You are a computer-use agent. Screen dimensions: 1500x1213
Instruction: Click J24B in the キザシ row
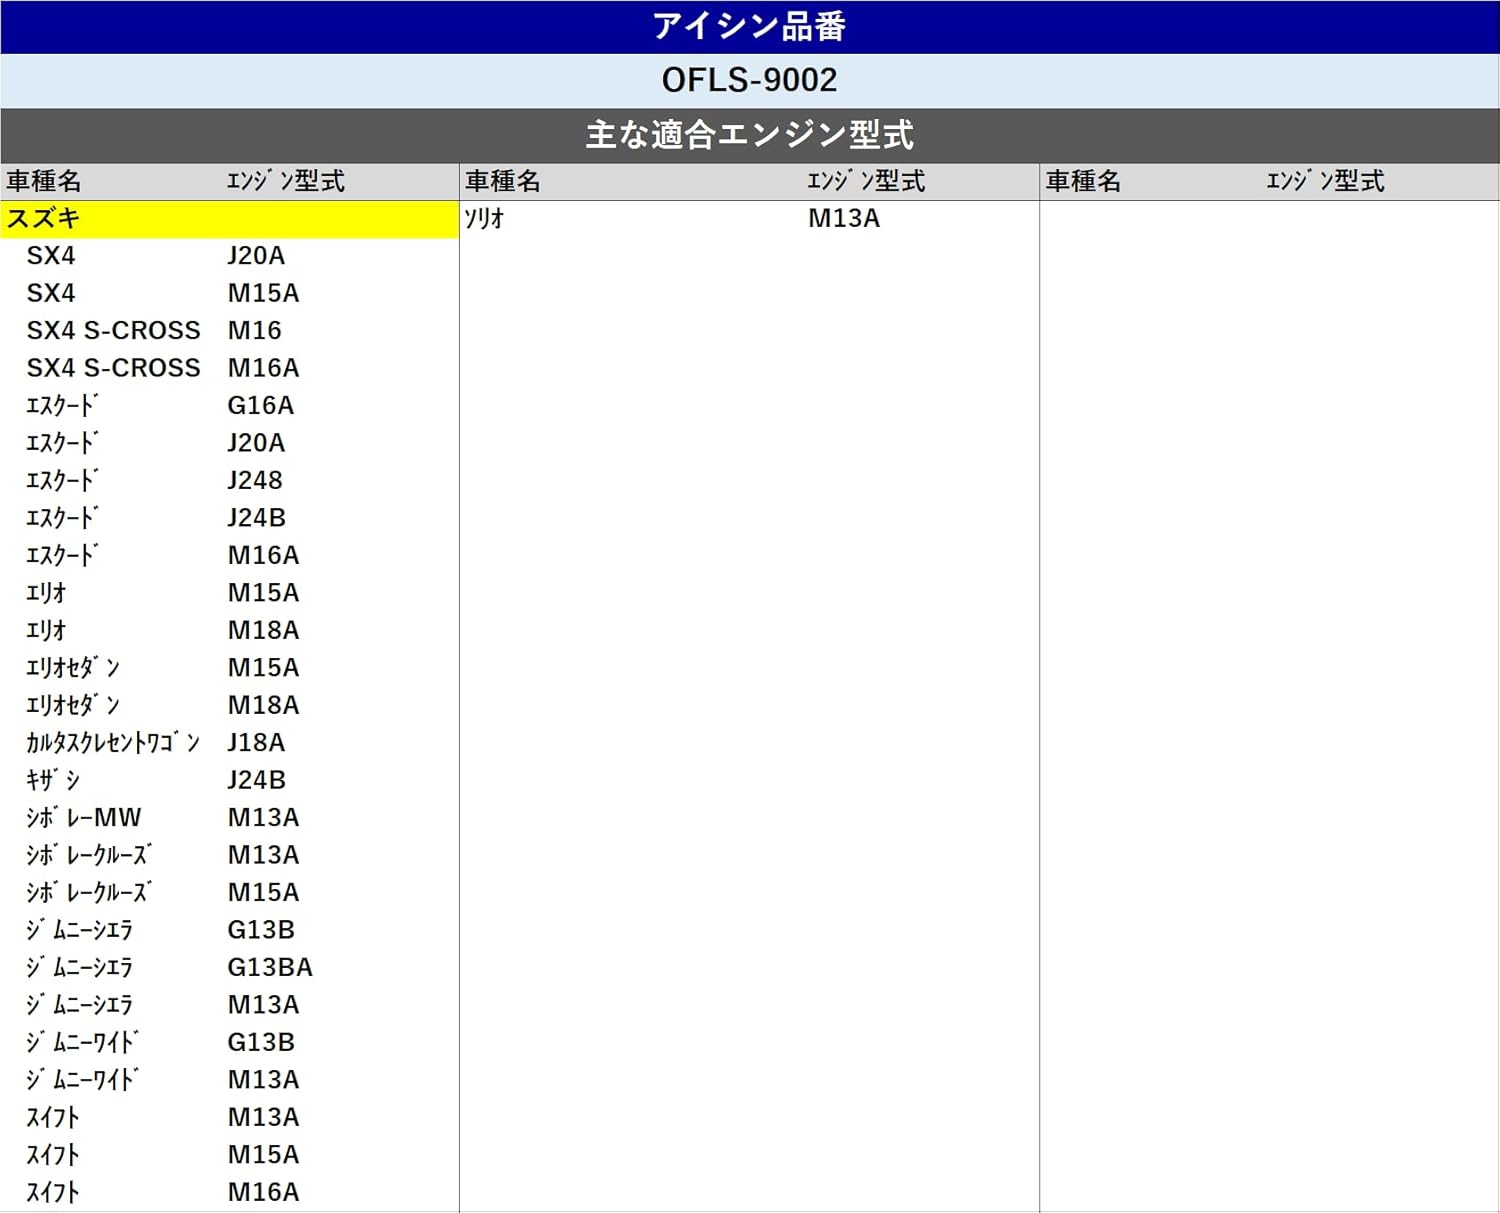(256, 780)
